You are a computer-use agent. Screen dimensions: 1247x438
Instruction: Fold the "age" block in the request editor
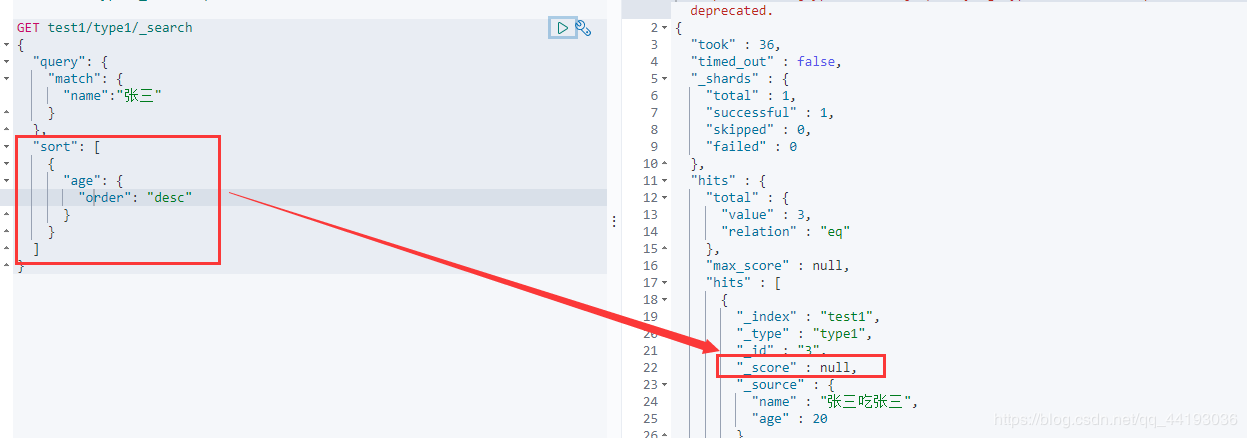coord(6,181)
